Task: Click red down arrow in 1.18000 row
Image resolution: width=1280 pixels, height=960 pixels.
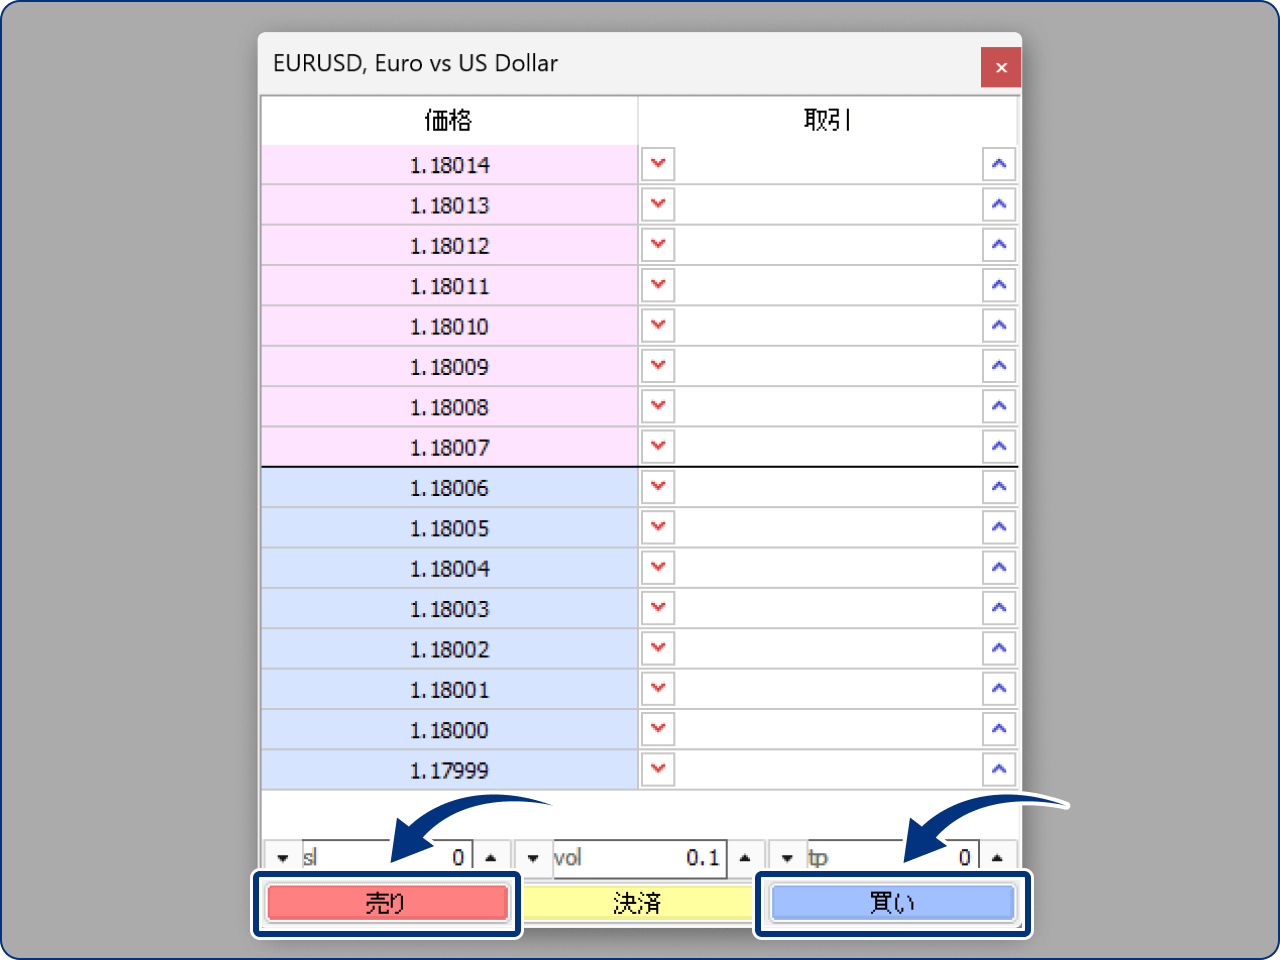Action: [x=658, y=729]
